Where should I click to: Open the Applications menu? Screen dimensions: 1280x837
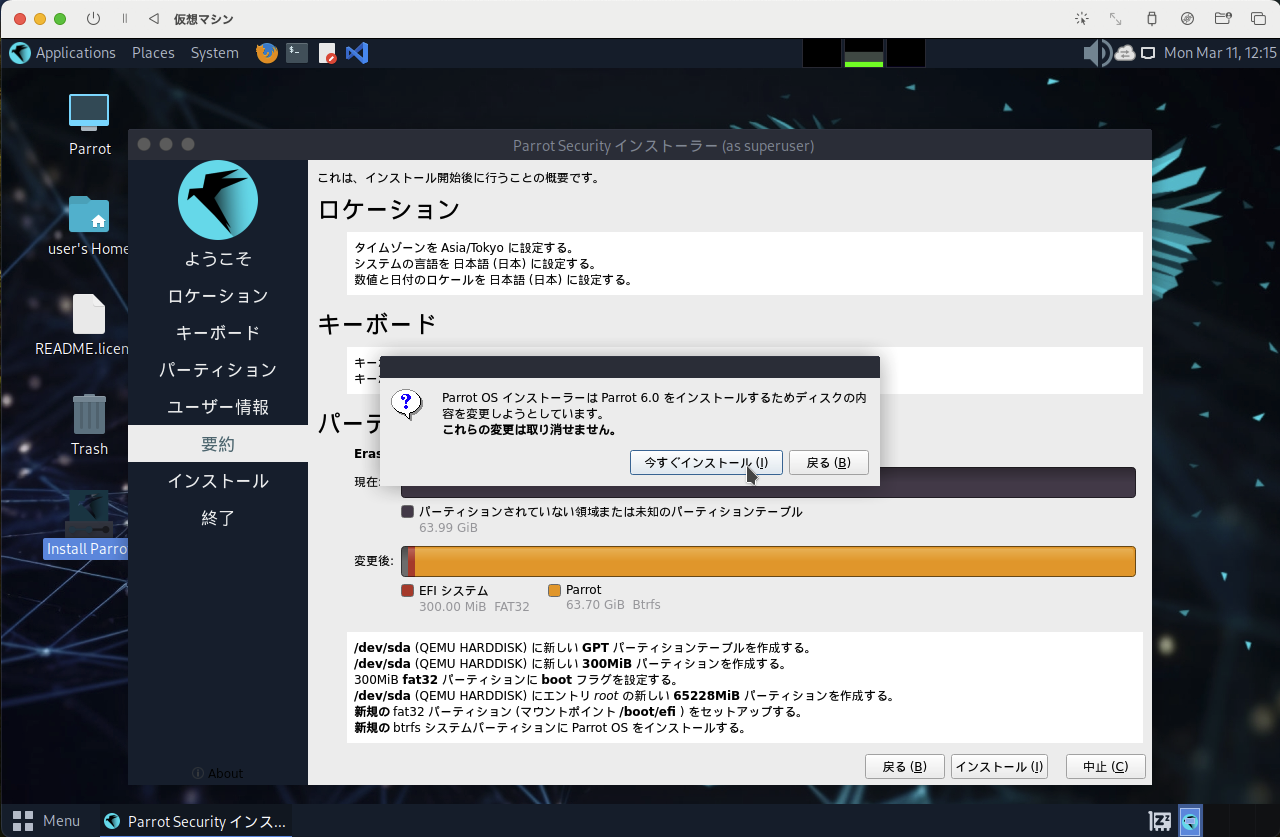click(x=76, y=53)
